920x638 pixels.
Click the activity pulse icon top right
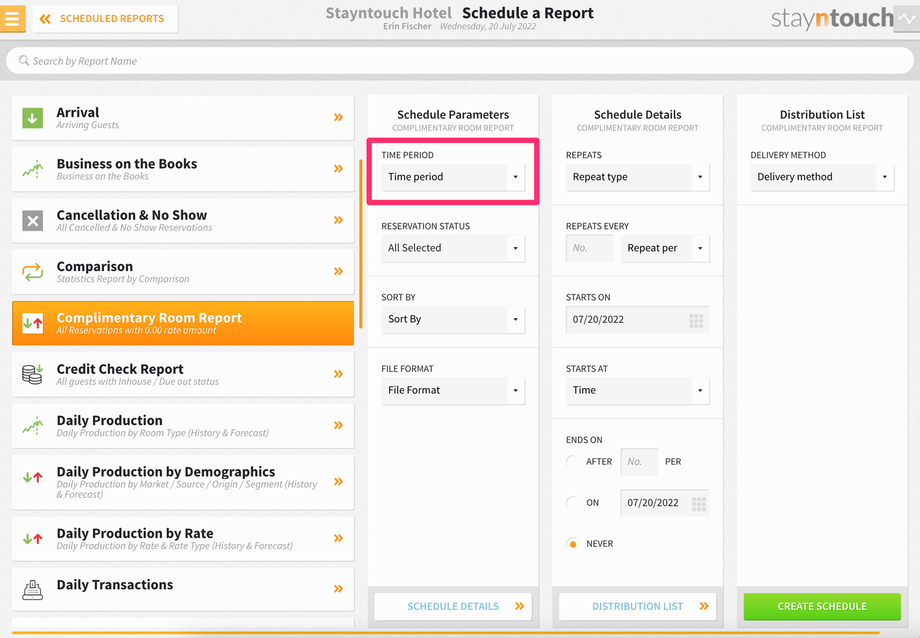coord(906,19)
